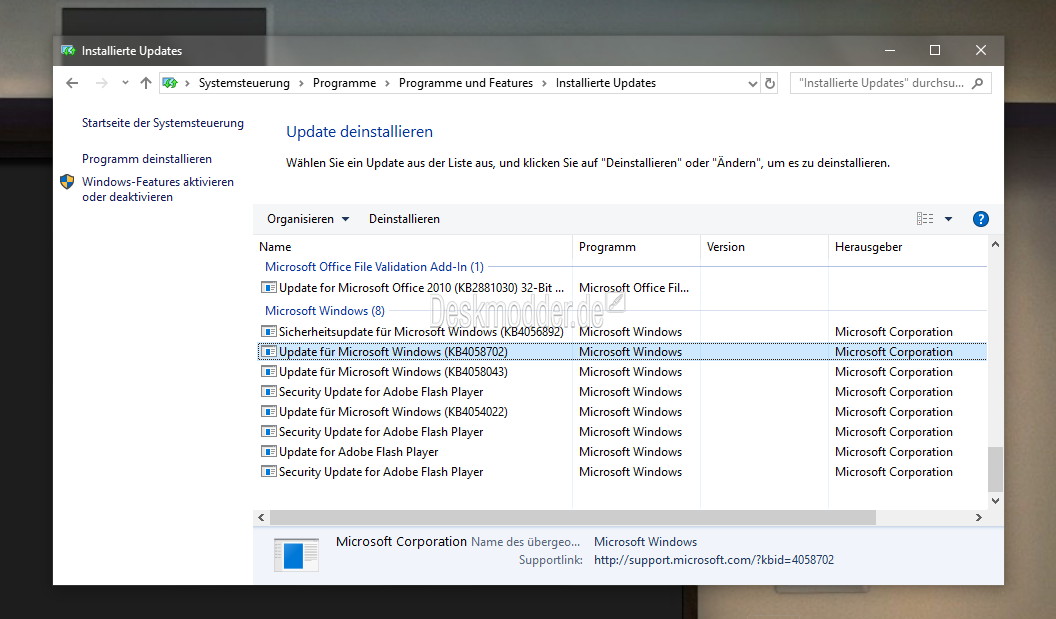This screenshot has height=619, width=1056.
Task: Expand the address bar history dropdown
Action: 752,84
